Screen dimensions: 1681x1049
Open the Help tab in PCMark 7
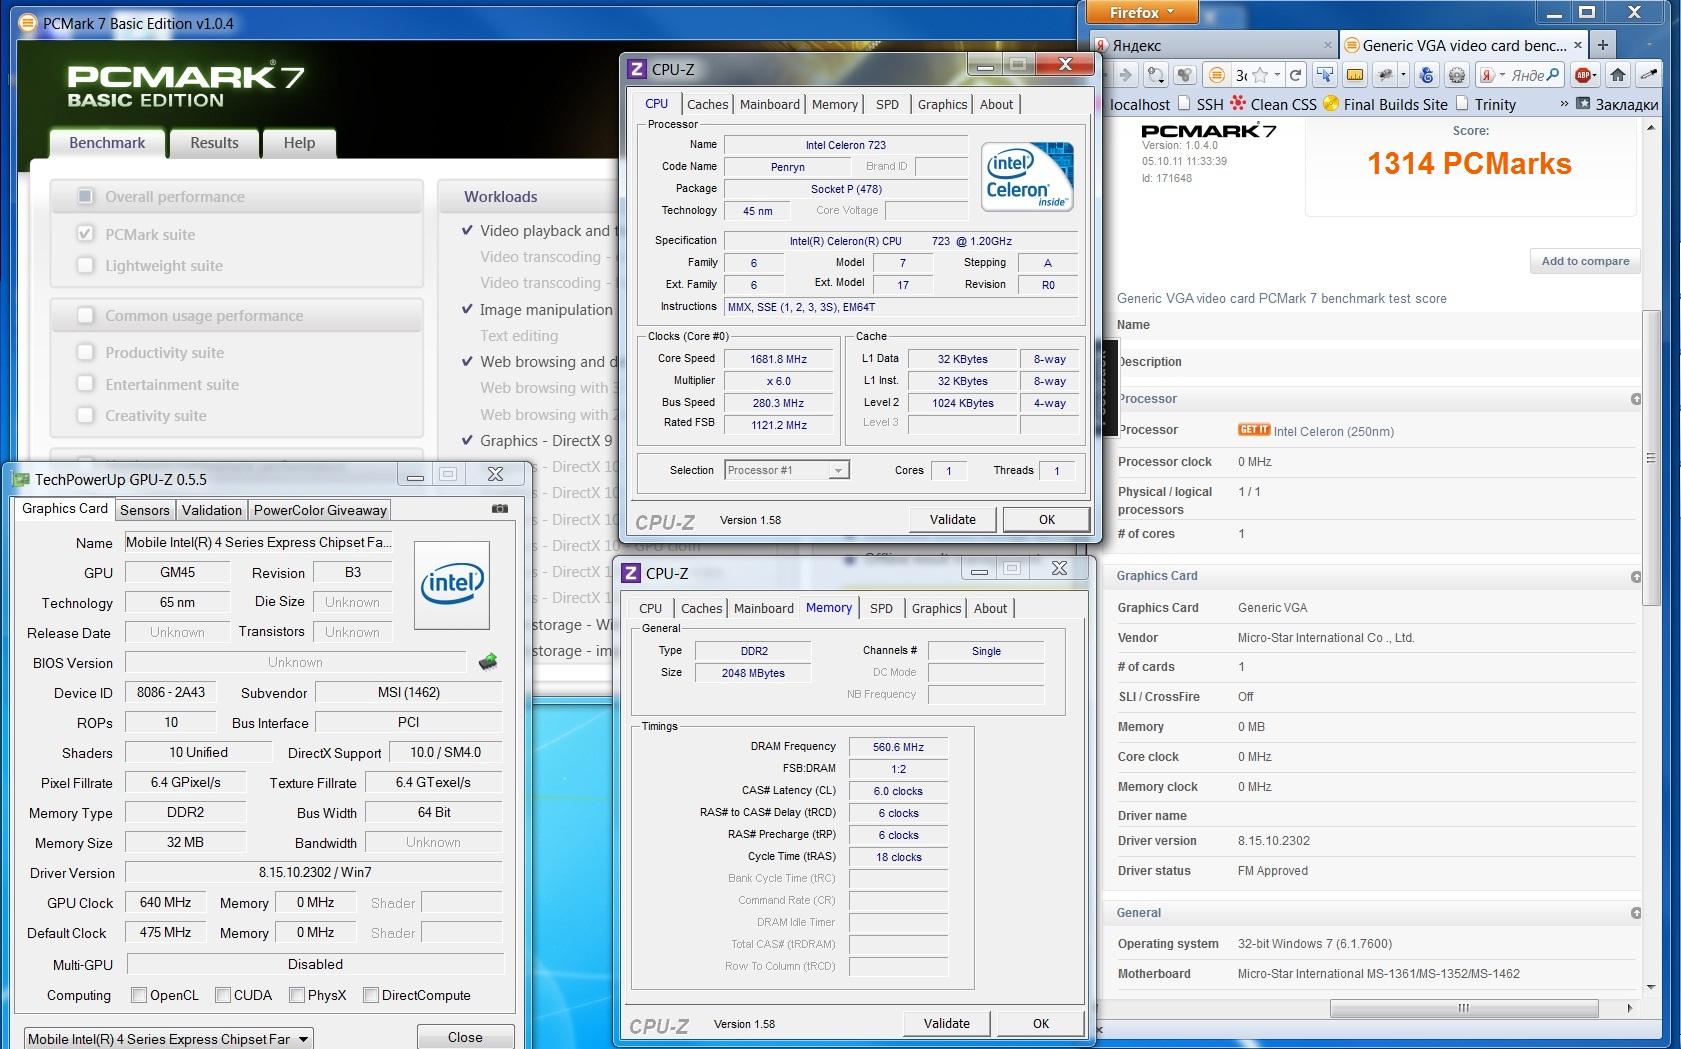pos(299,143)
